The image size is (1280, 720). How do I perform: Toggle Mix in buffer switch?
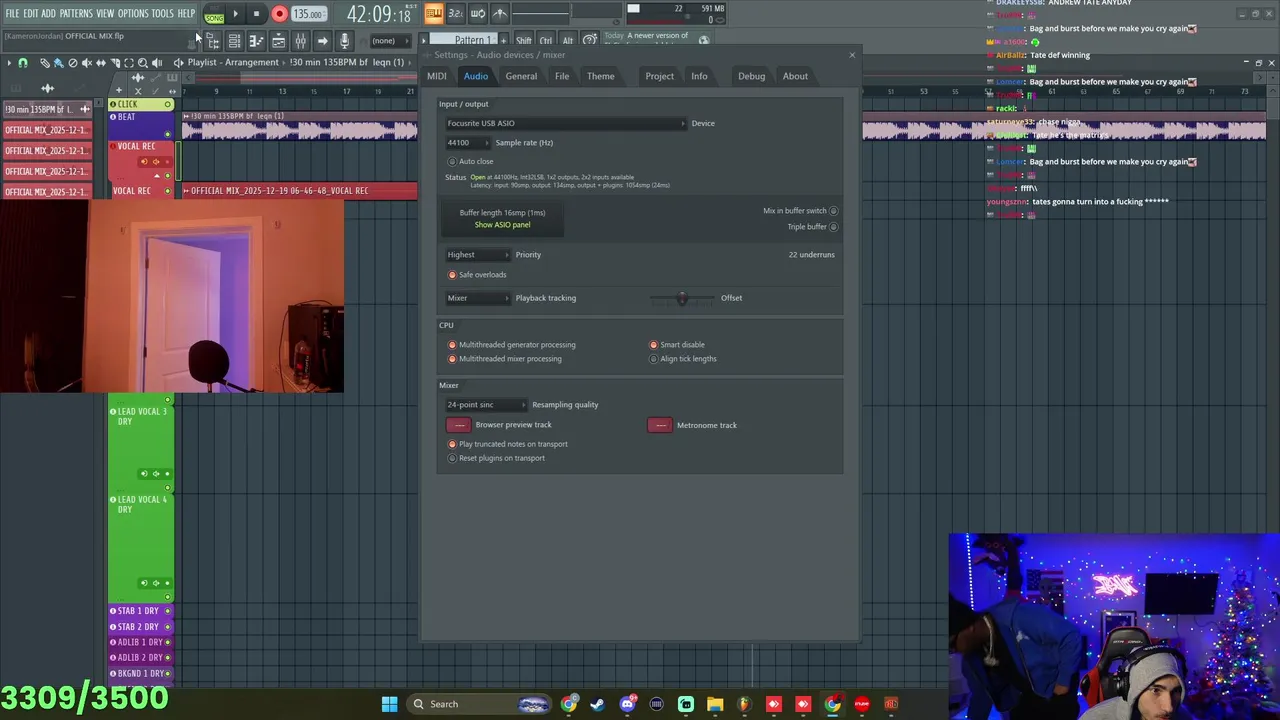(833, 211)
